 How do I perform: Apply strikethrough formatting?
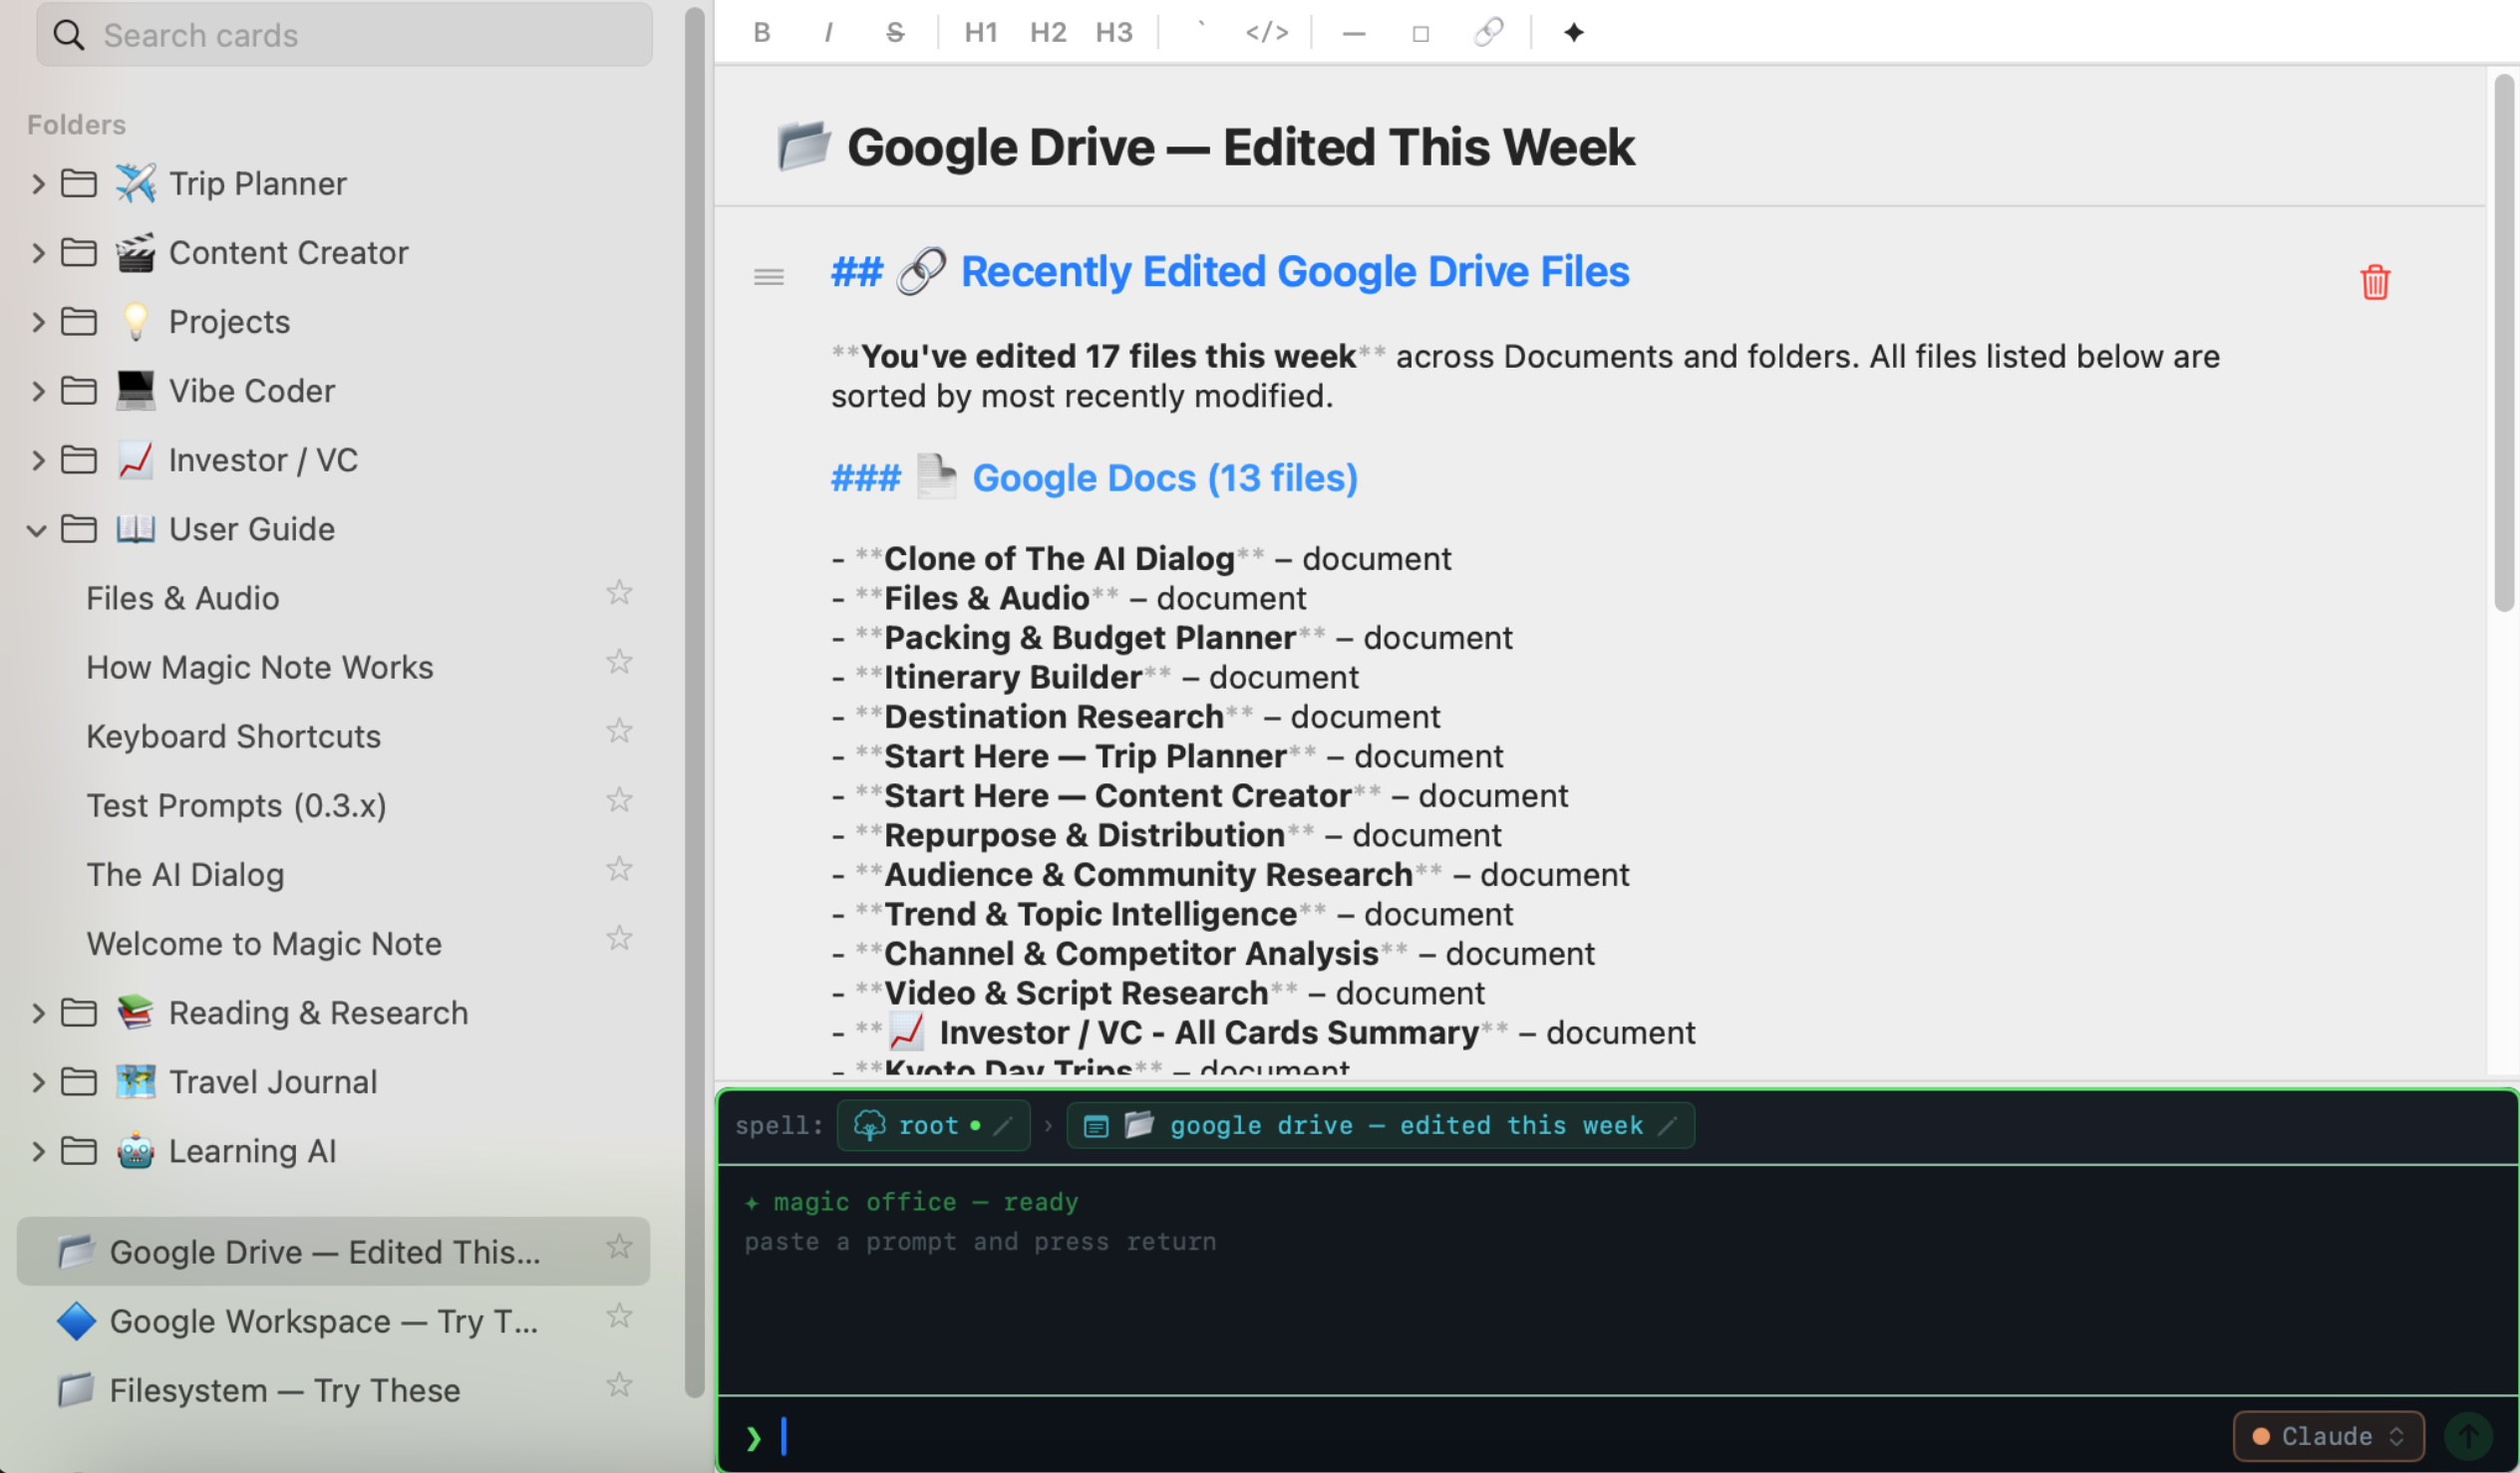[895, 33]
